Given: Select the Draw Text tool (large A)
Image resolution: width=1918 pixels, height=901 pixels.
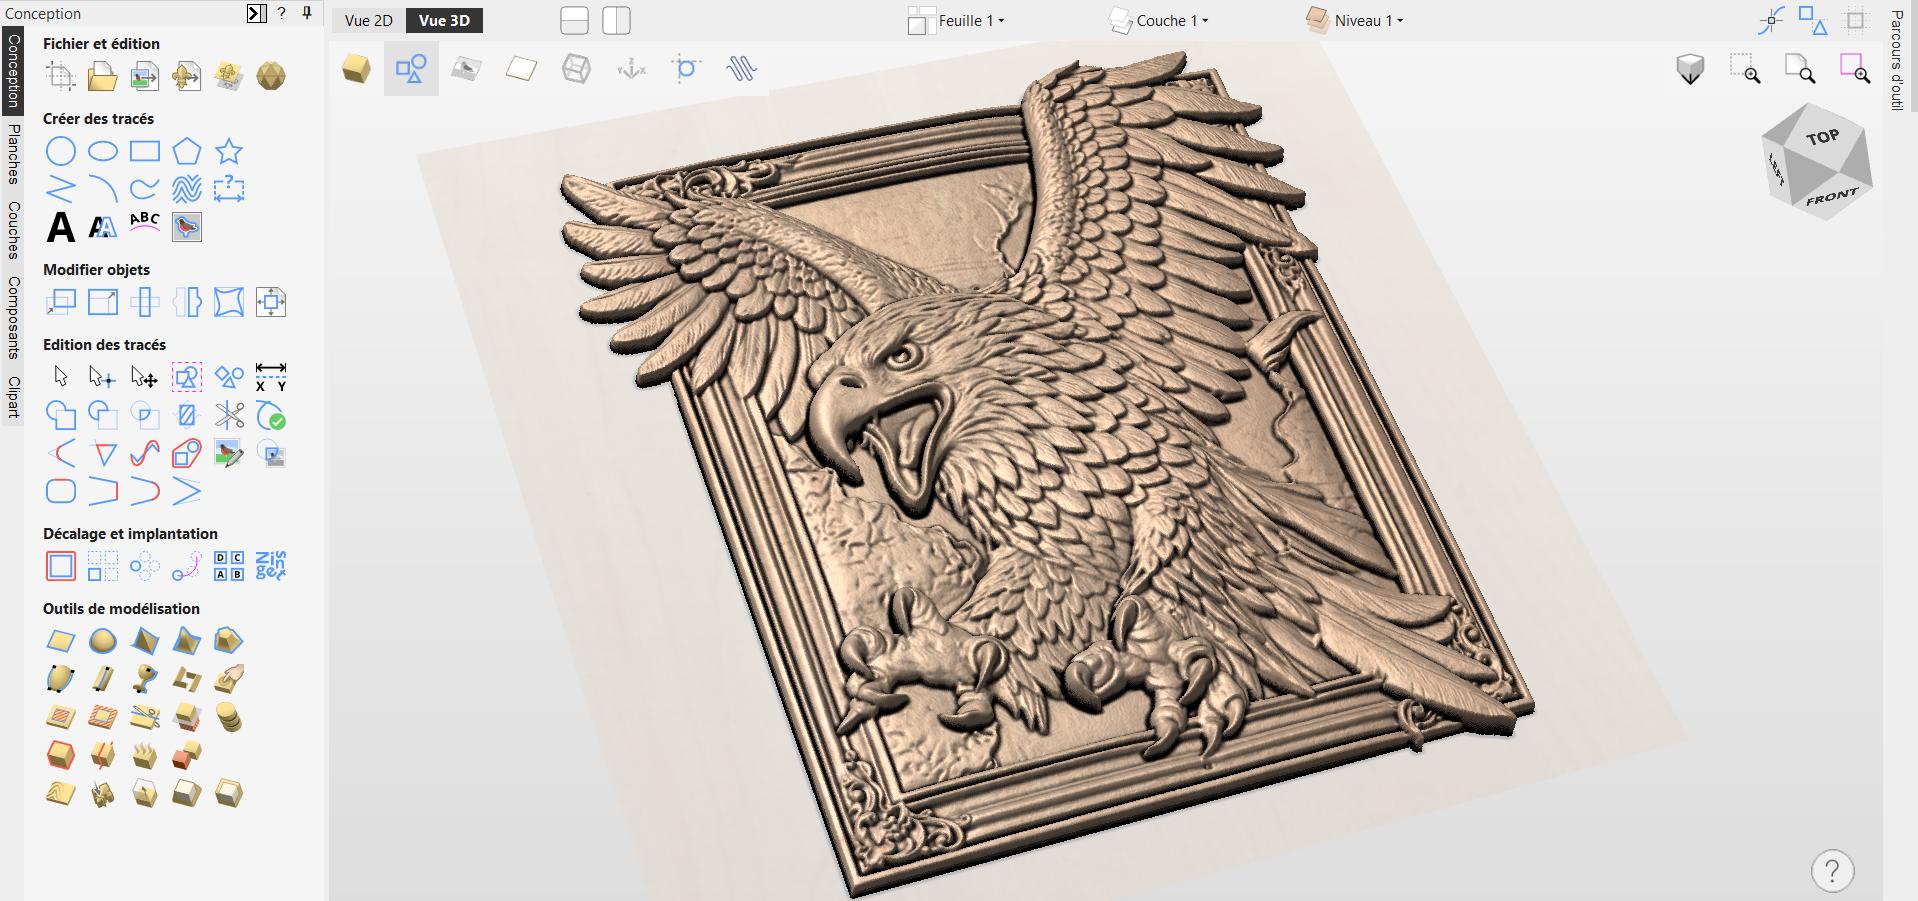Looking at the screenshot, I should tap(61, 227).
